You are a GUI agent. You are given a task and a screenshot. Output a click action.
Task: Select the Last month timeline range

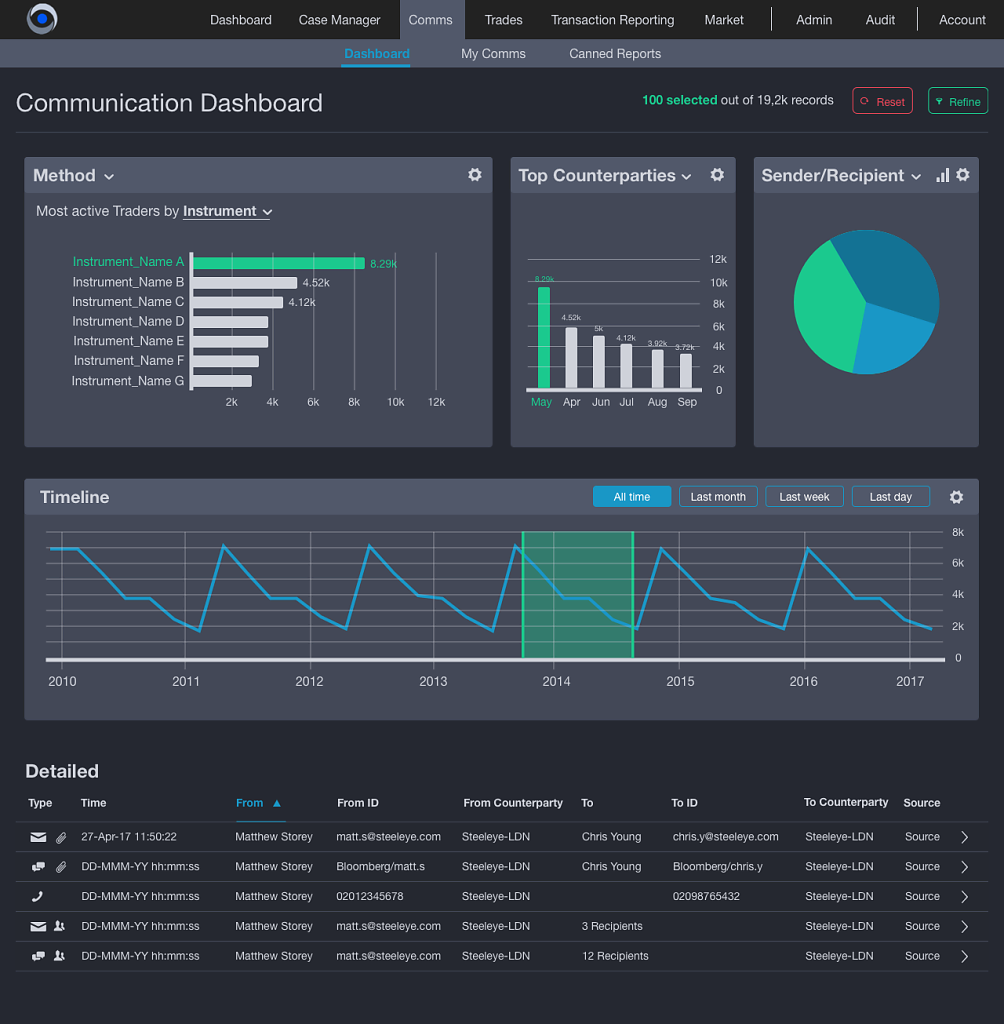[x=718, y=496]
